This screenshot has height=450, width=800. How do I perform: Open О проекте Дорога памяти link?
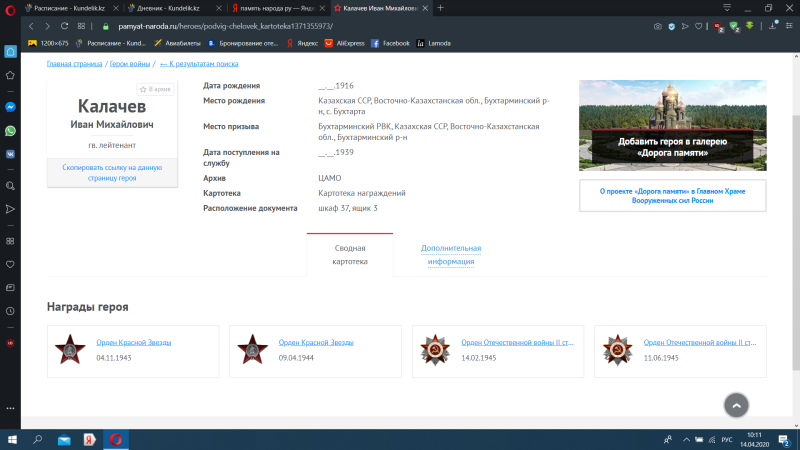tap(672, 195)
